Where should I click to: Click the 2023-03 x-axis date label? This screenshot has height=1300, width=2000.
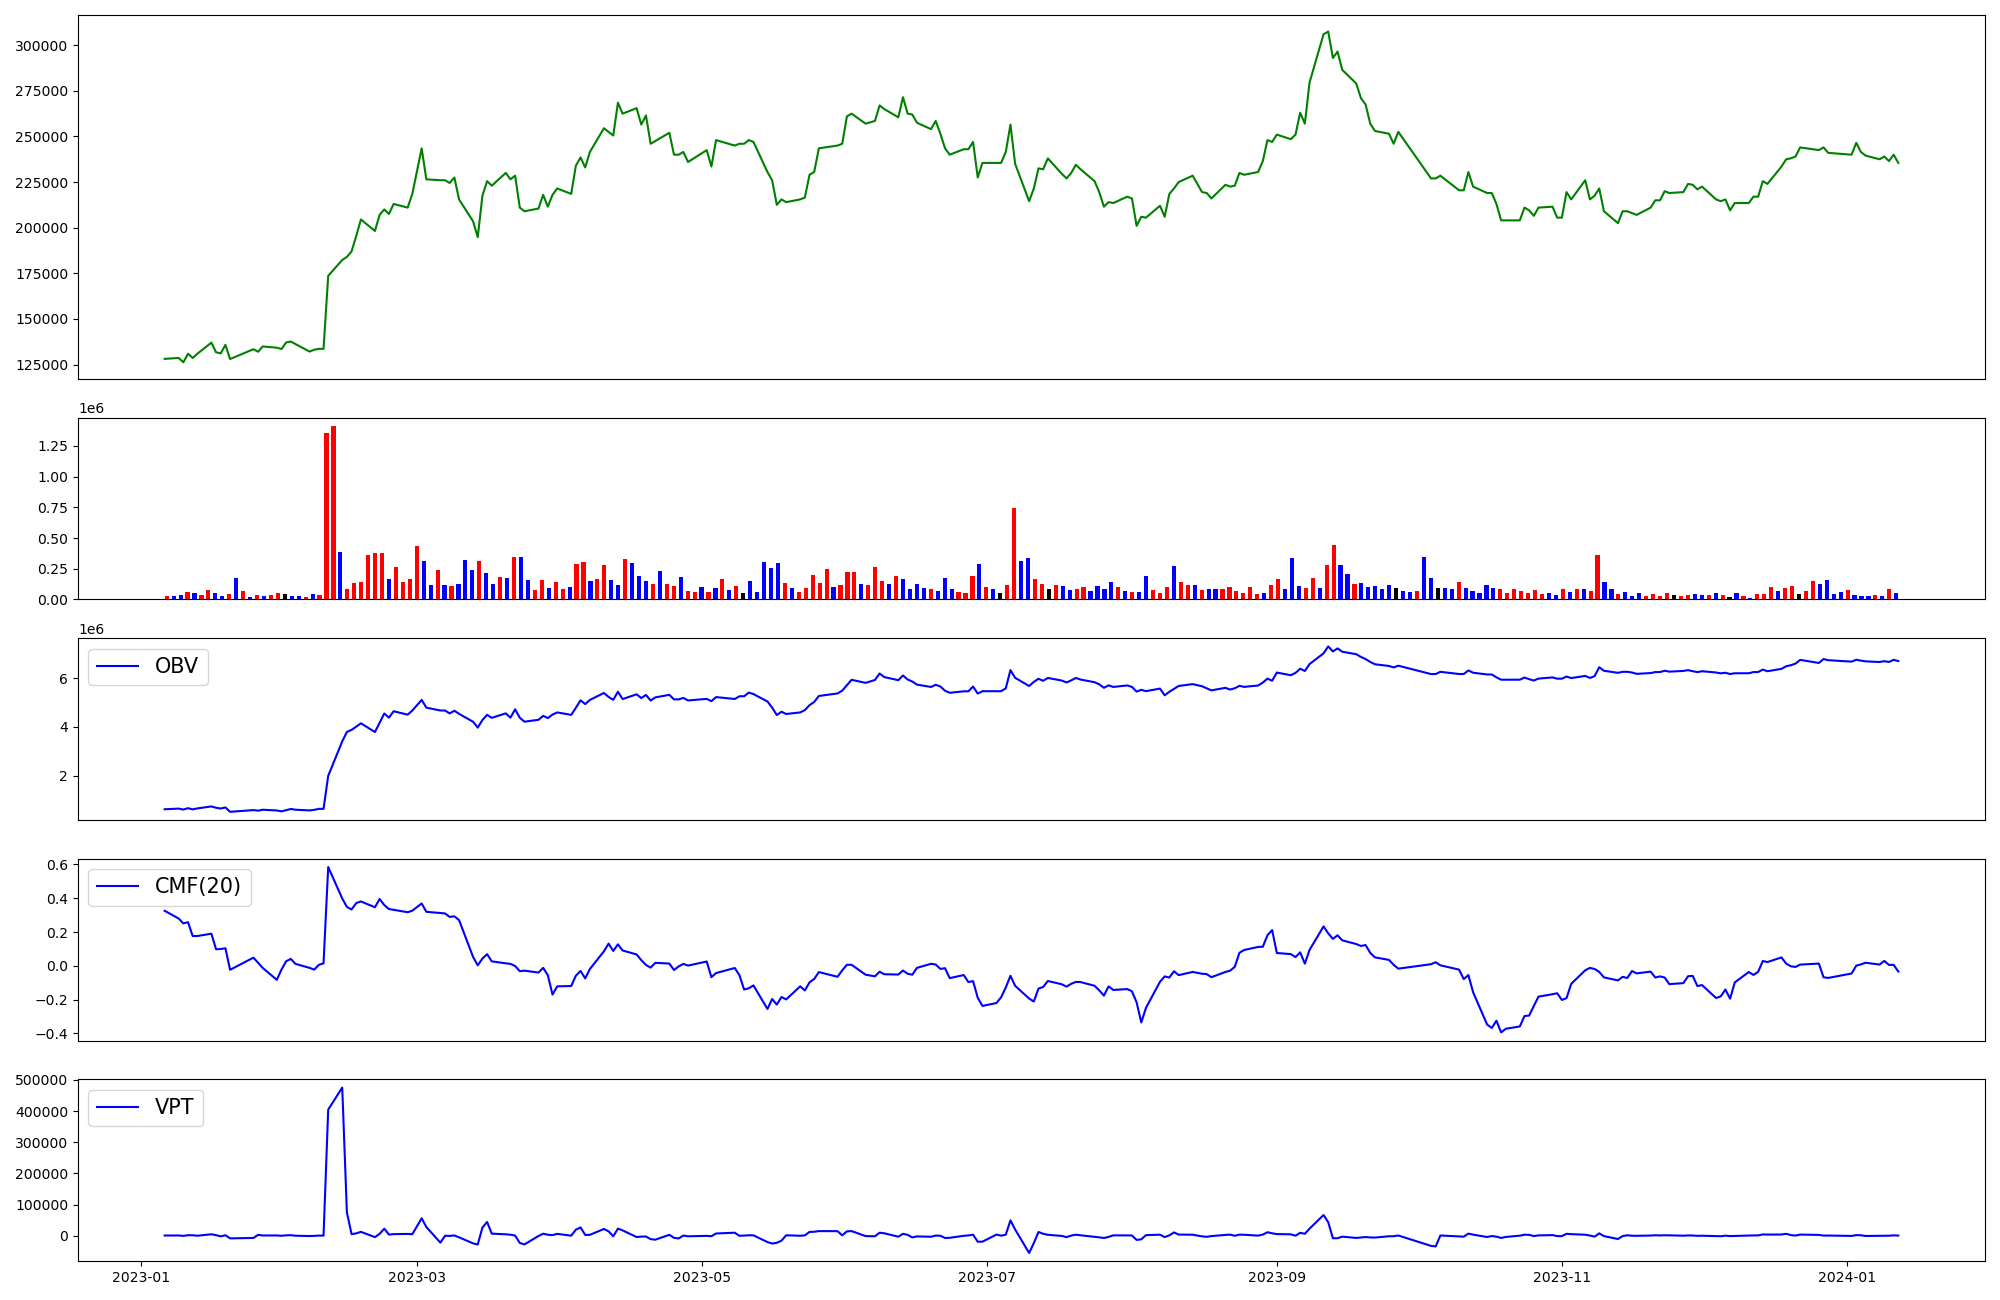(416, 1277)
